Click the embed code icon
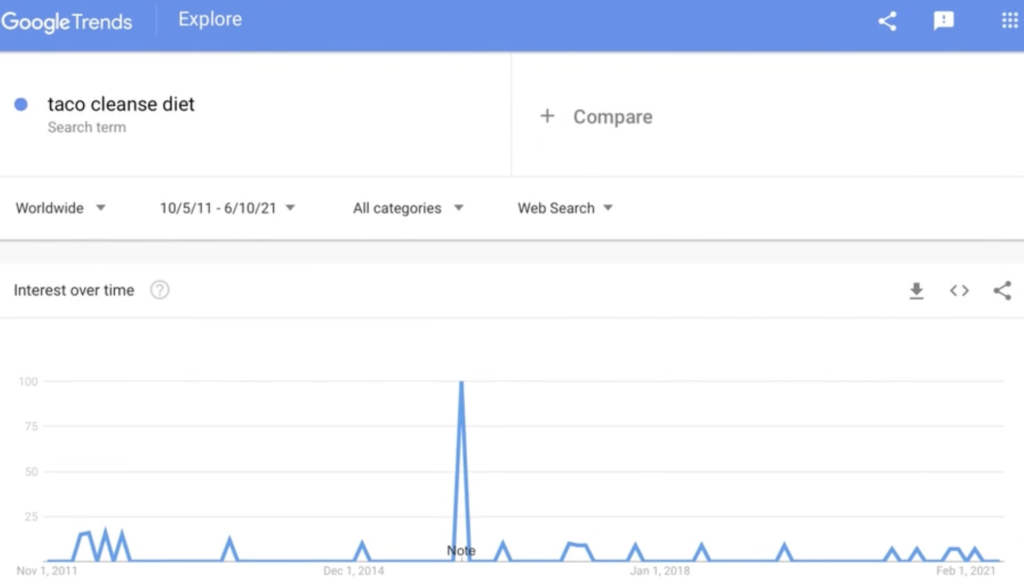This screenshot has height=586, width=1024. coord(959,291)
